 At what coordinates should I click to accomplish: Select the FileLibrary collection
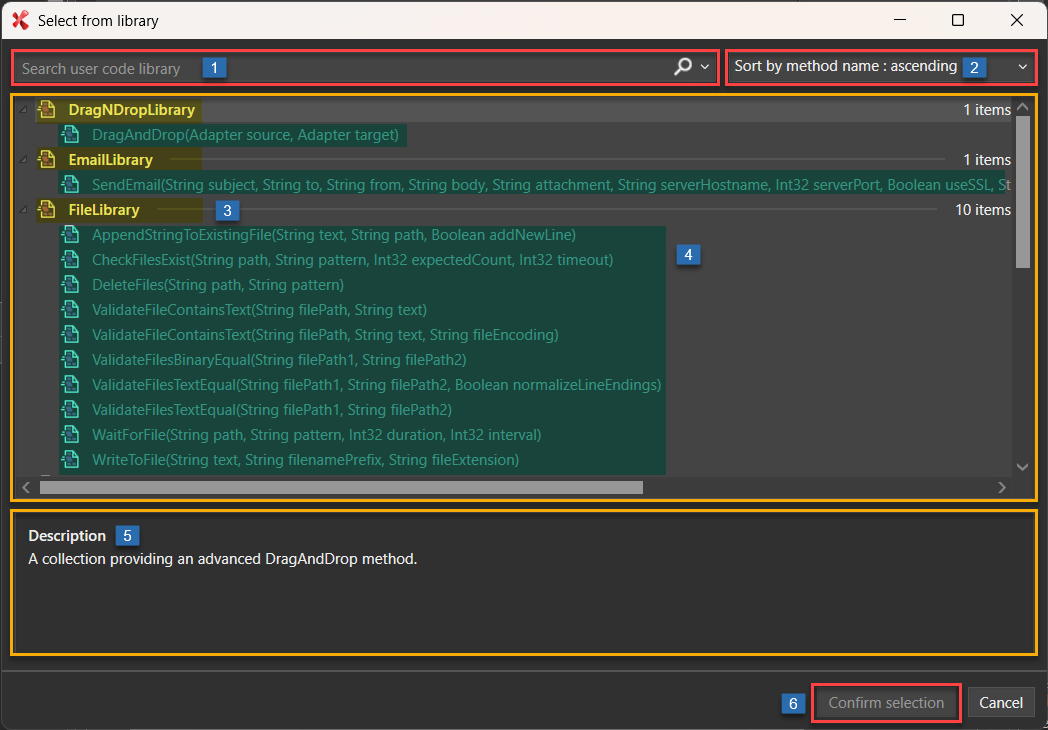click(104, 210)
